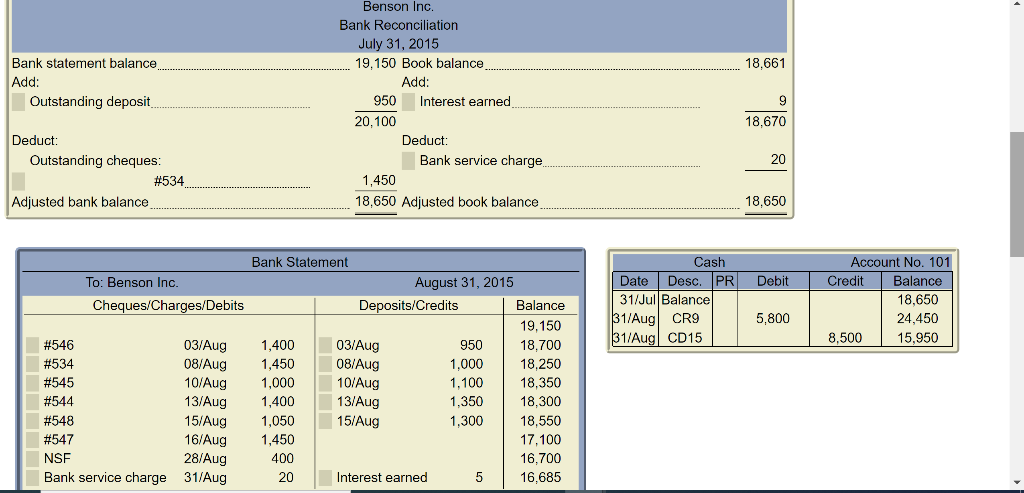This screenshot has height=493, width=1024.
Task: Click the PR column header in Cash ledger
Action: [x=725, y=281]
